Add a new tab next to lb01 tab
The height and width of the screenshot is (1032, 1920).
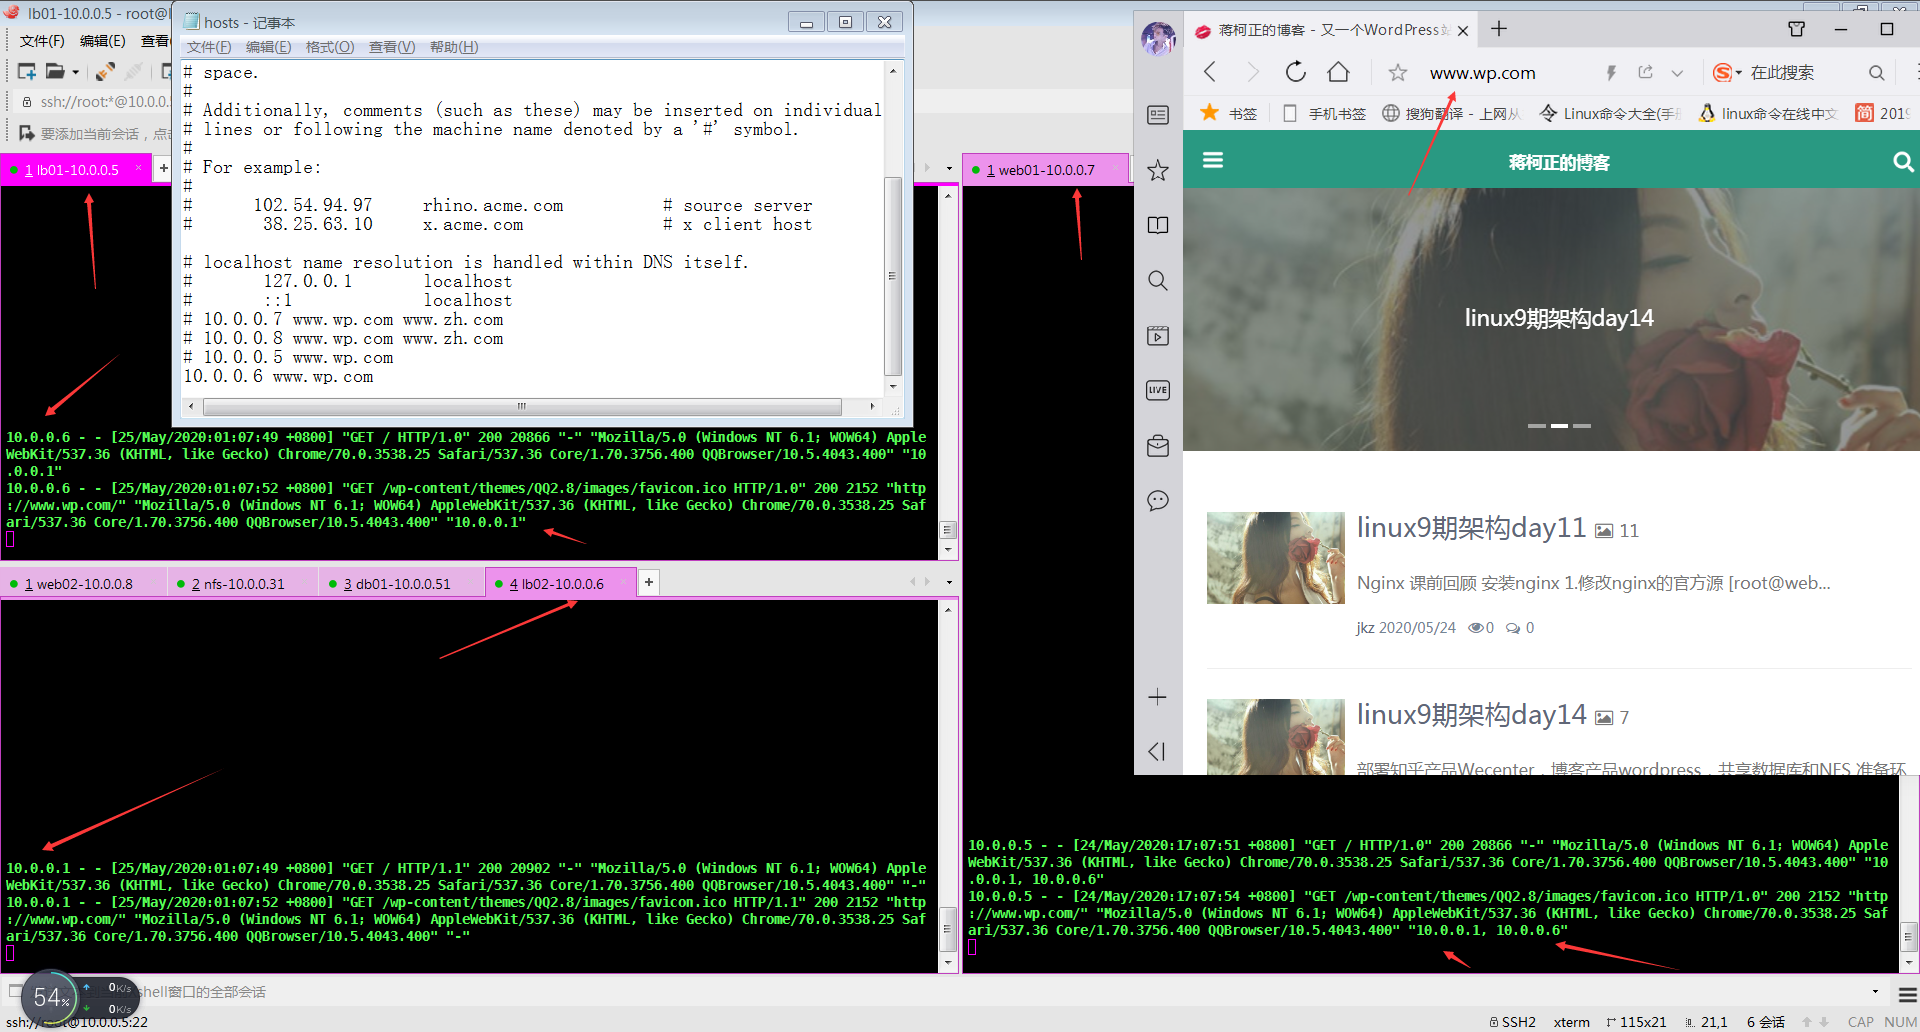(x=164, y=168)
